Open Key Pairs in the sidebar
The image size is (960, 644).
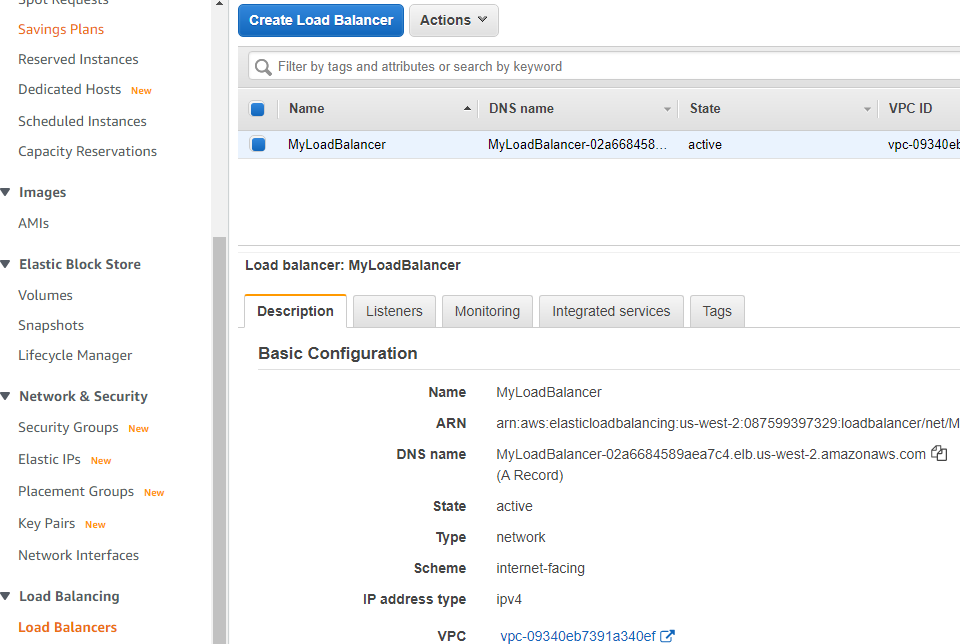47,523
